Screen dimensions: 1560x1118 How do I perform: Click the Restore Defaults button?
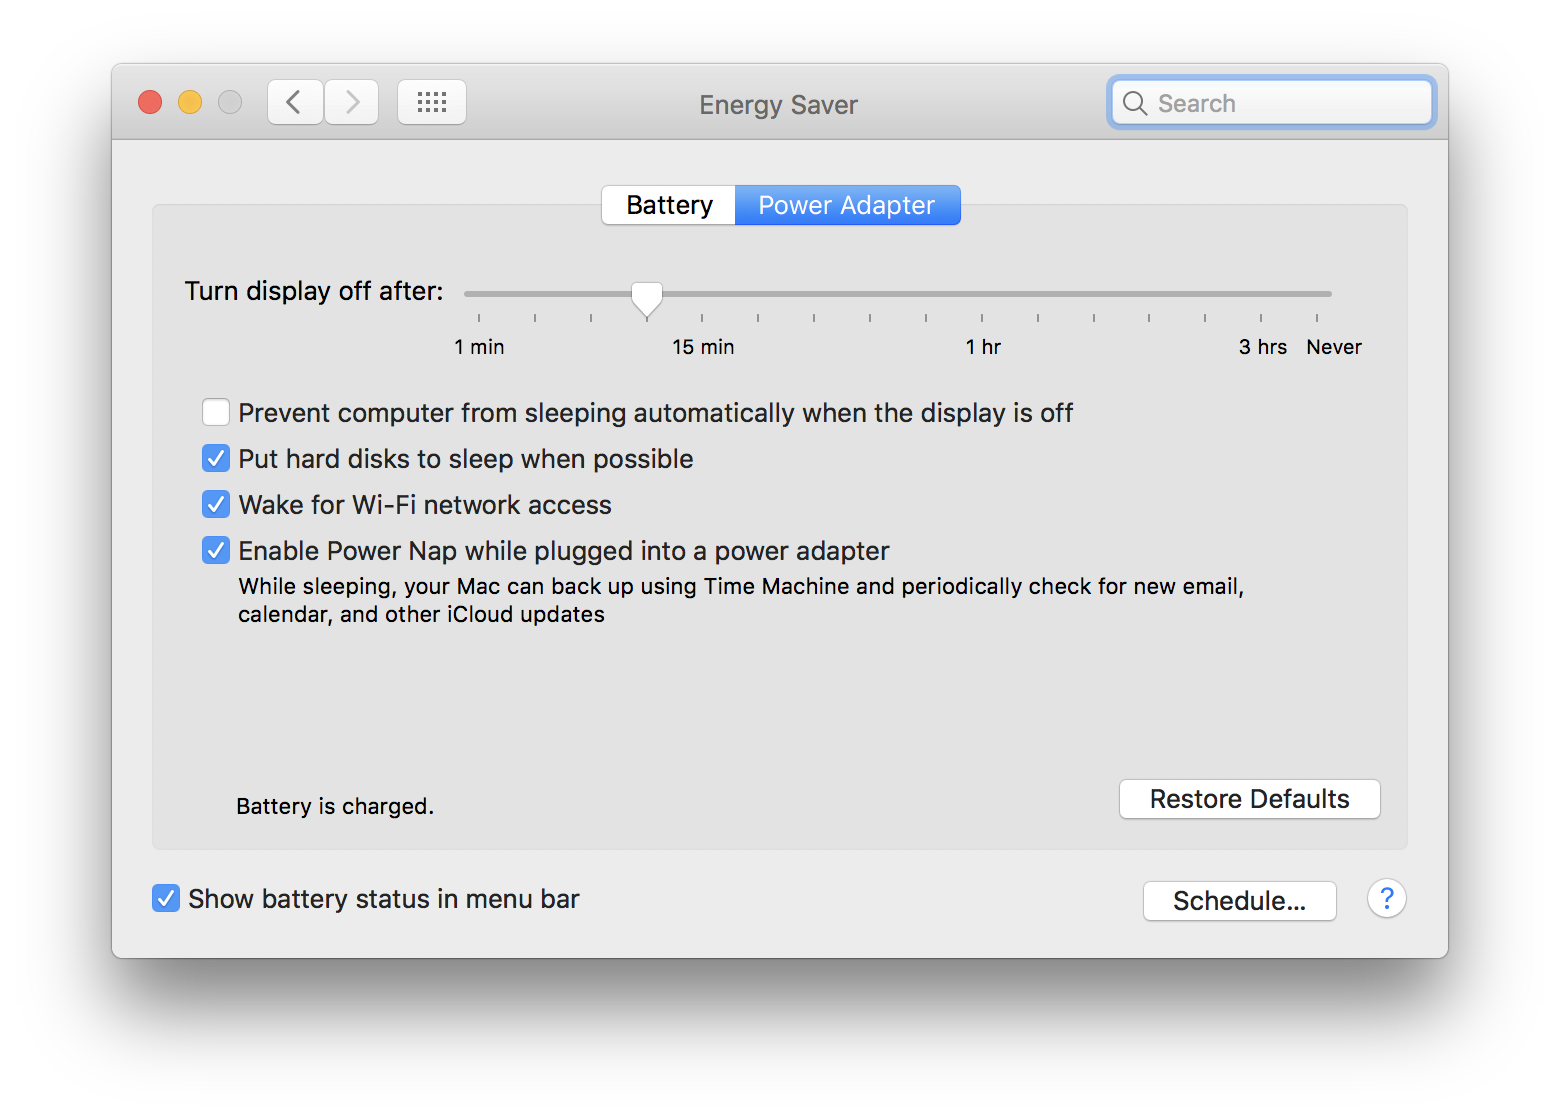pos(1249,799)
